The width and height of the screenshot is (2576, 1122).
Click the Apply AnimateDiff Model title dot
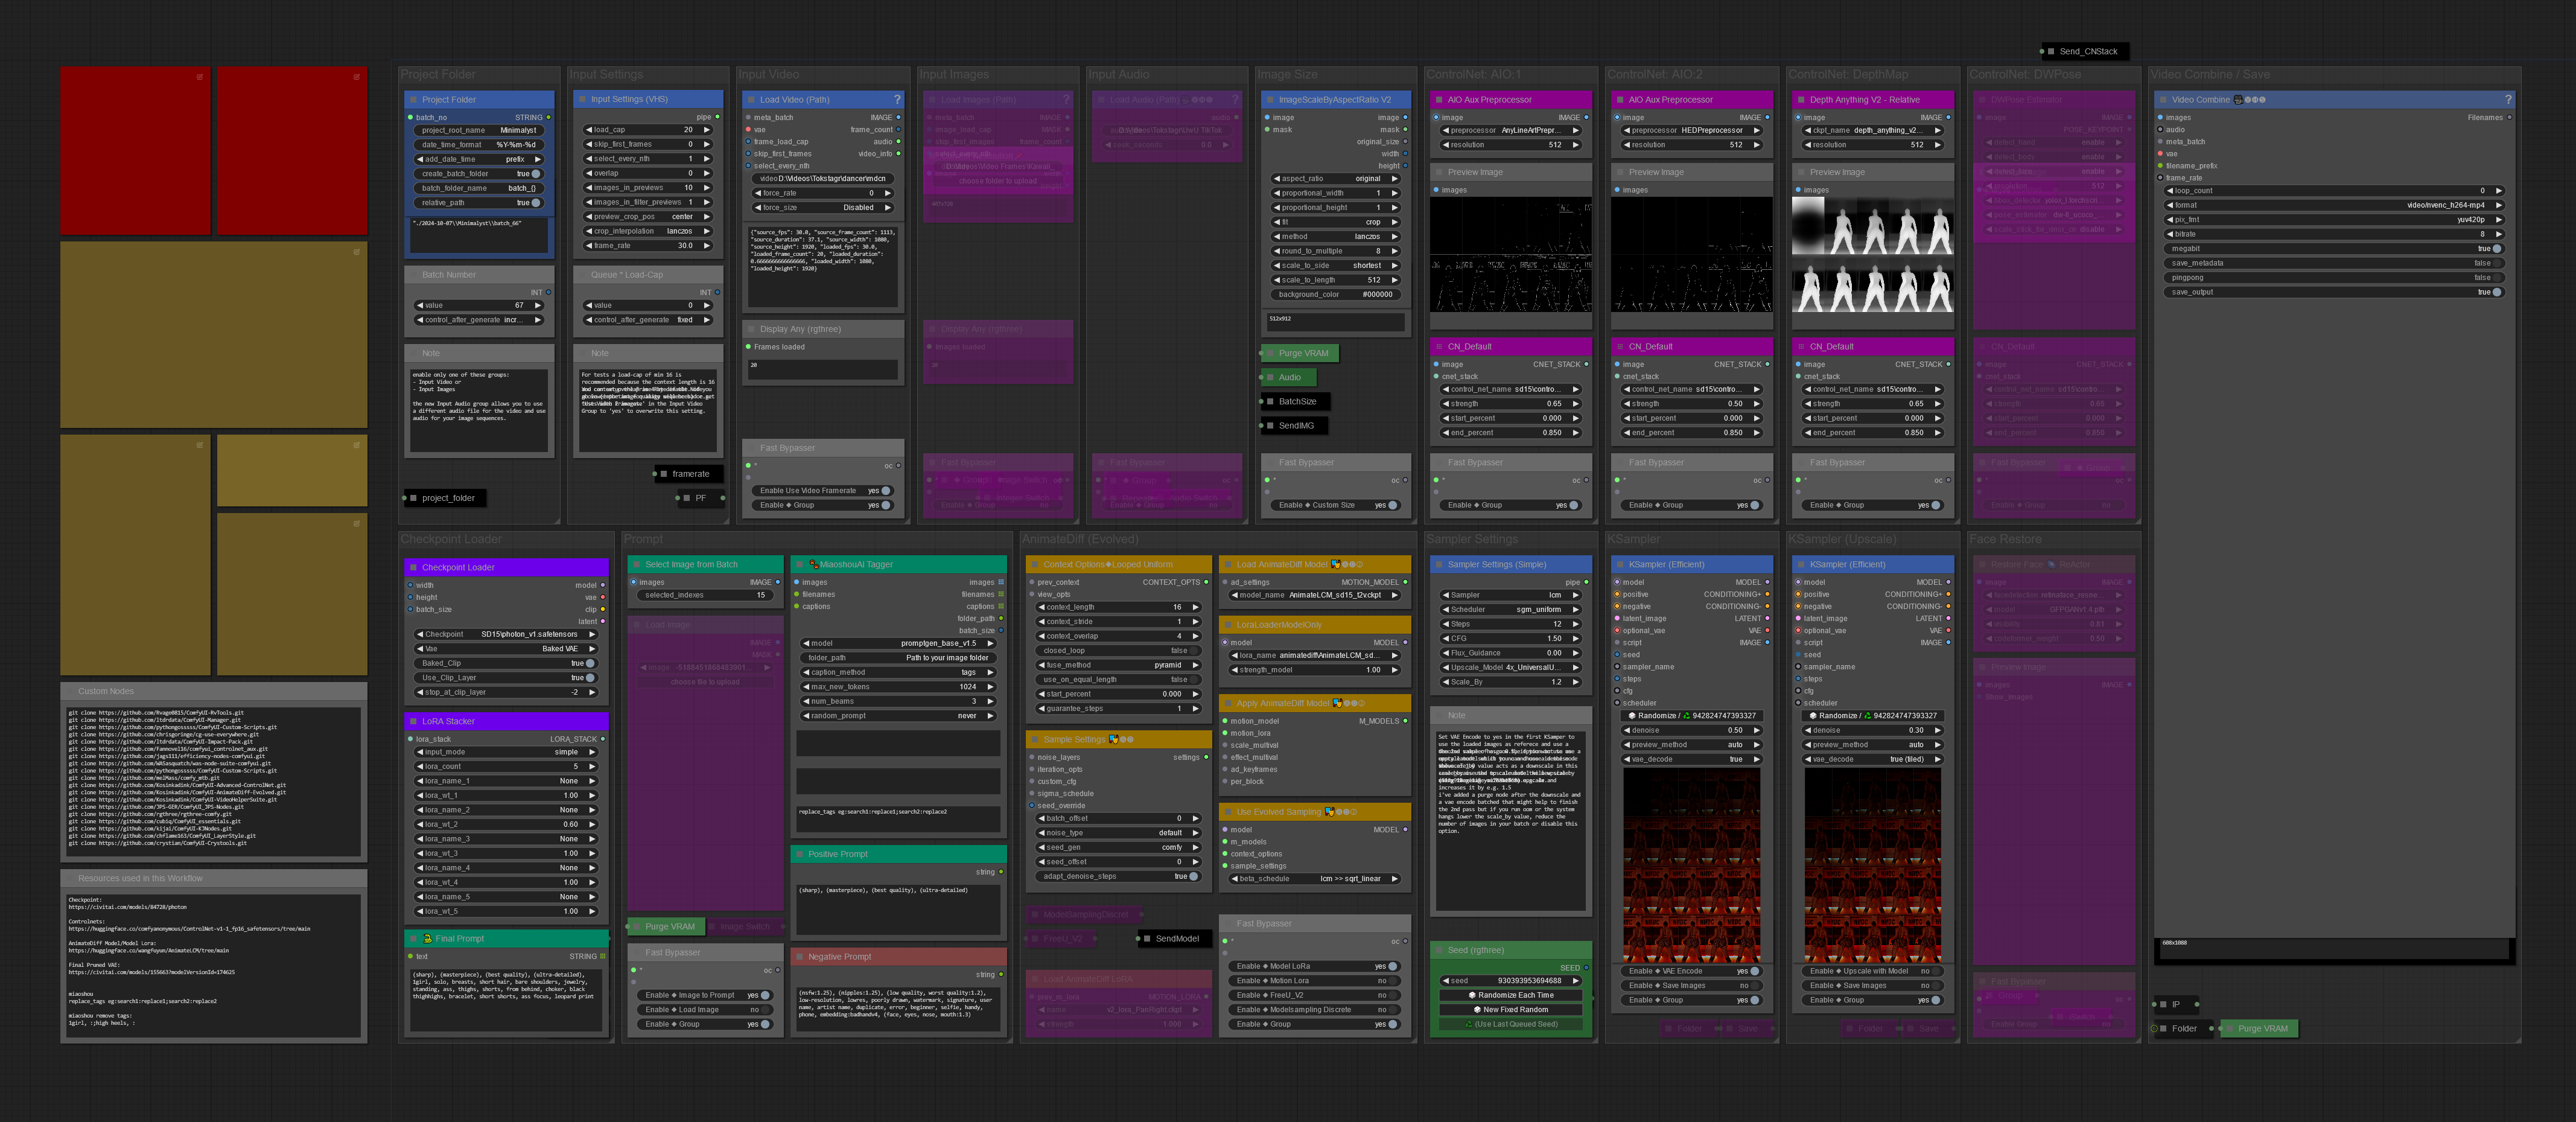point(1228,703)
